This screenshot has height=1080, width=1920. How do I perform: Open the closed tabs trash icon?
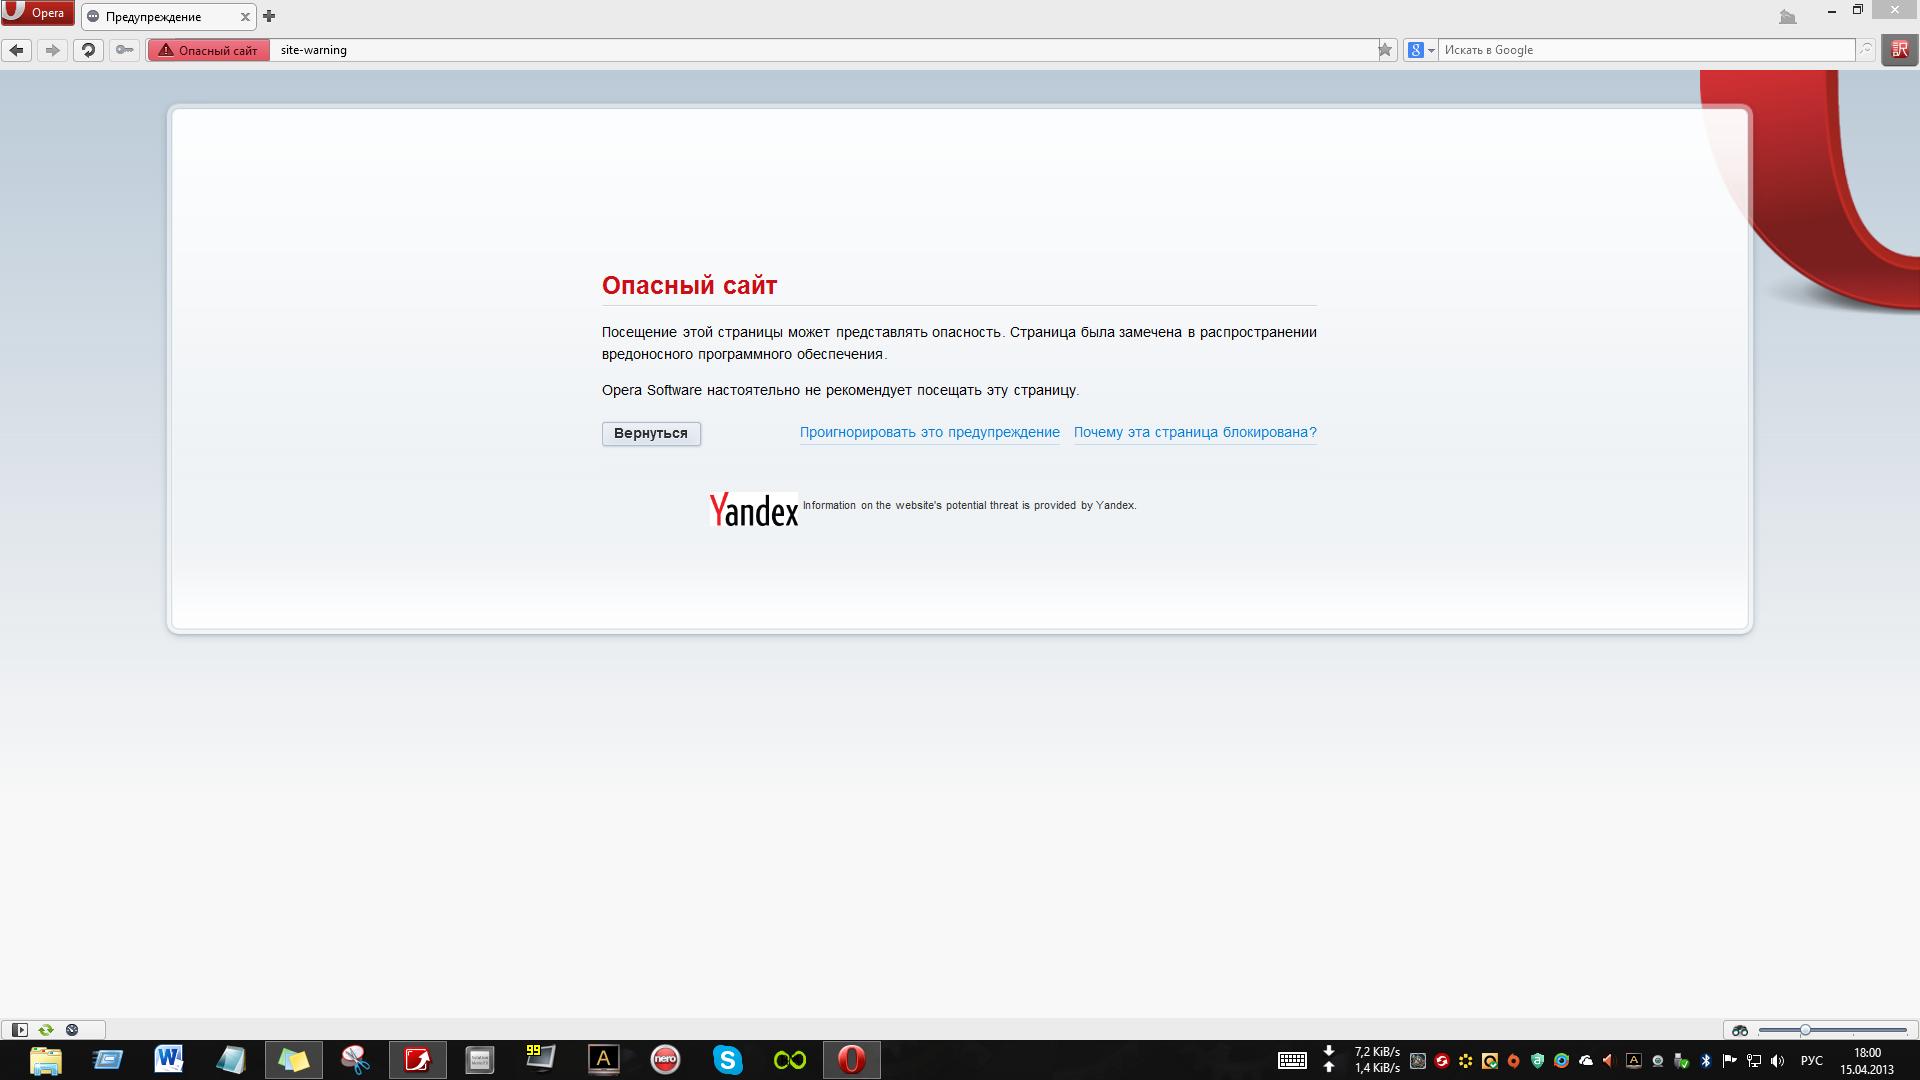click(1787, 16)
